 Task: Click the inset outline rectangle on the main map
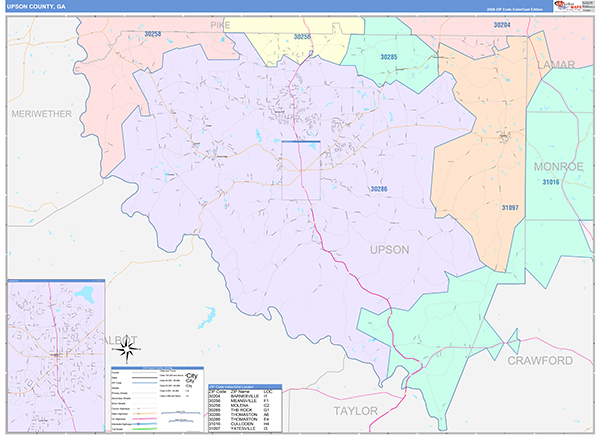[x=301, y=170]
